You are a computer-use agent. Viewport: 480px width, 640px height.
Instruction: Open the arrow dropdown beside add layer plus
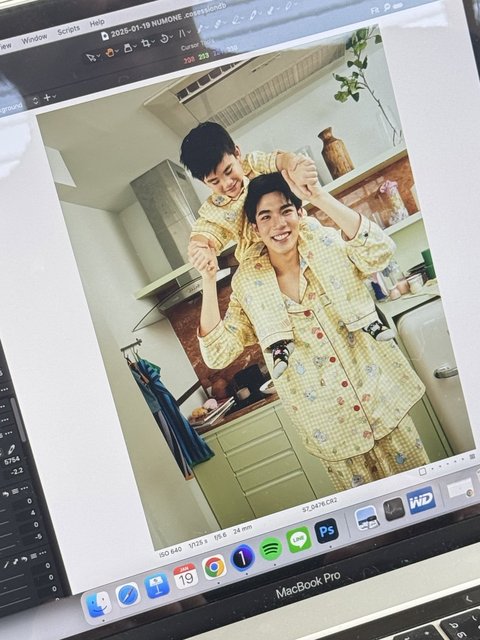tap(54, 96)
